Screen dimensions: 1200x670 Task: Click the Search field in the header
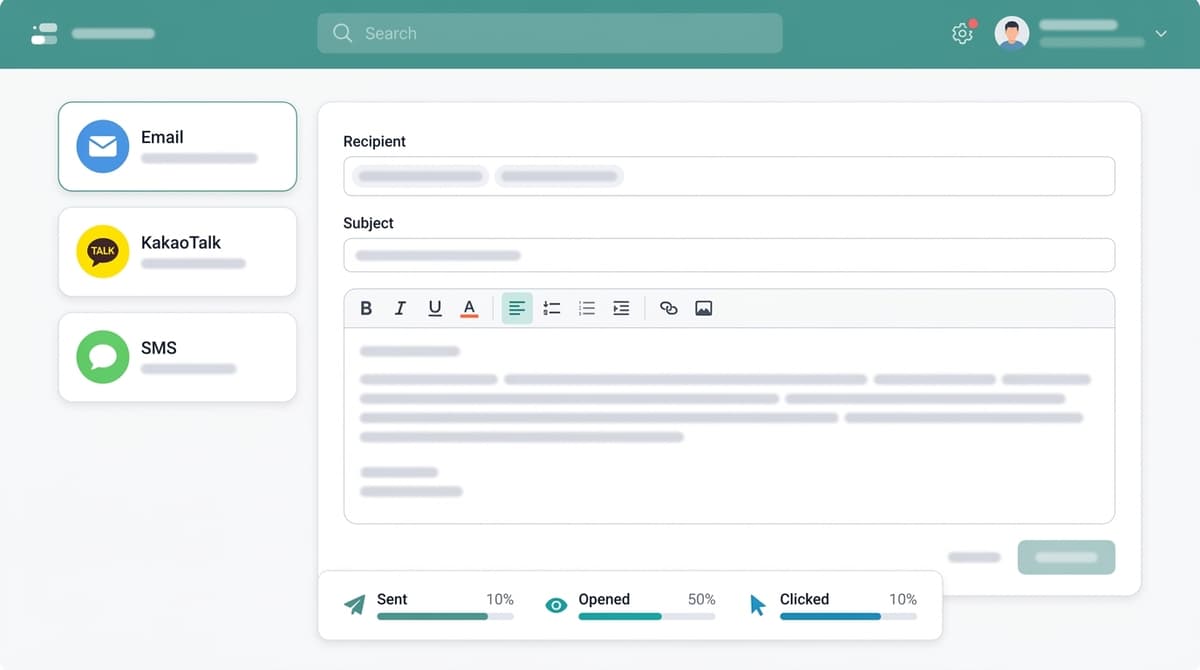550,33
